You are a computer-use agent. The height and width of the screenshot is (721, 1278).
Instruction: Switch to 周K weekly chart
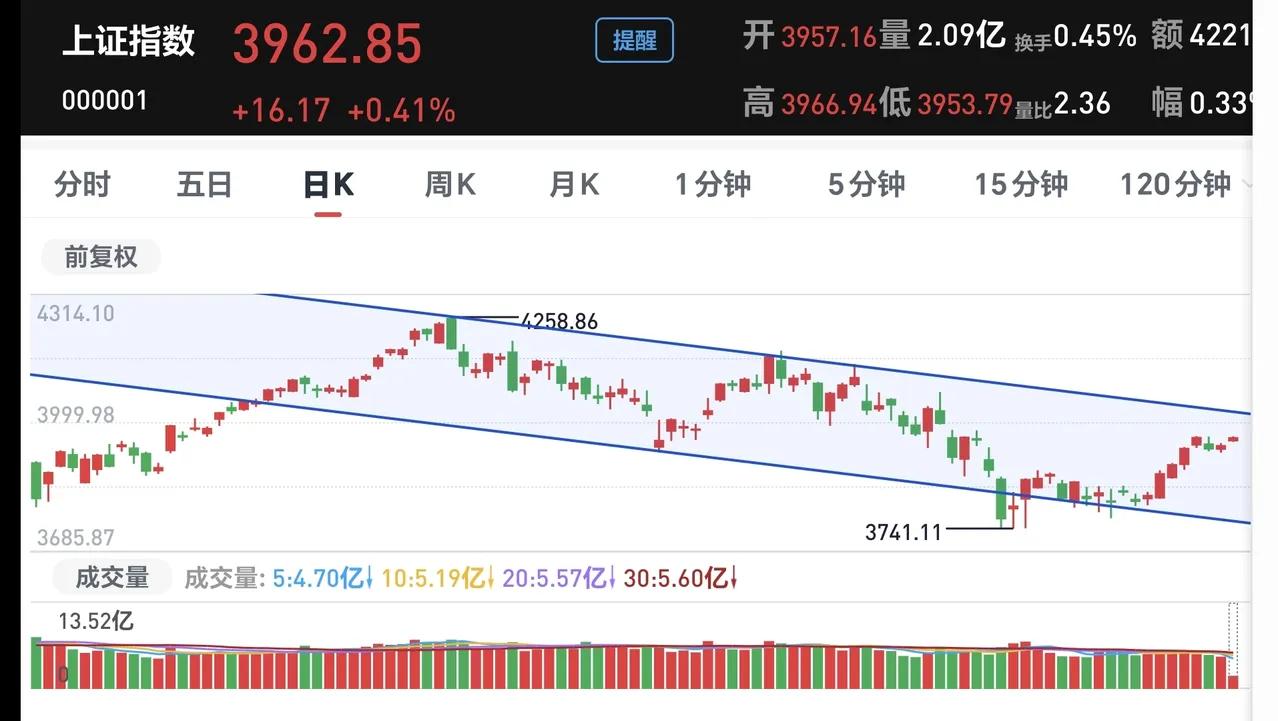(451, 184)
